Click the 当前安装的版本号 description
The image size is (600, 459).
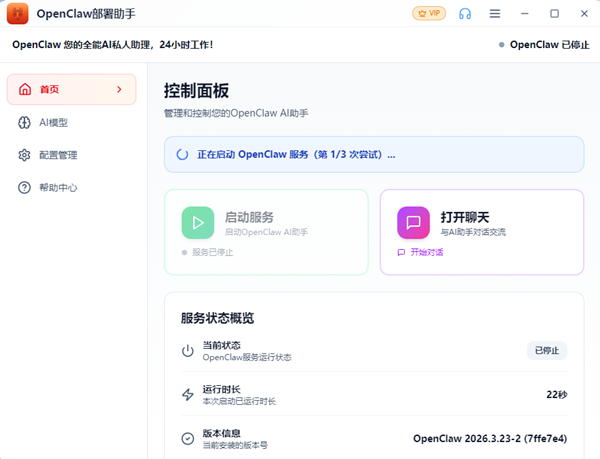[235, 445]
